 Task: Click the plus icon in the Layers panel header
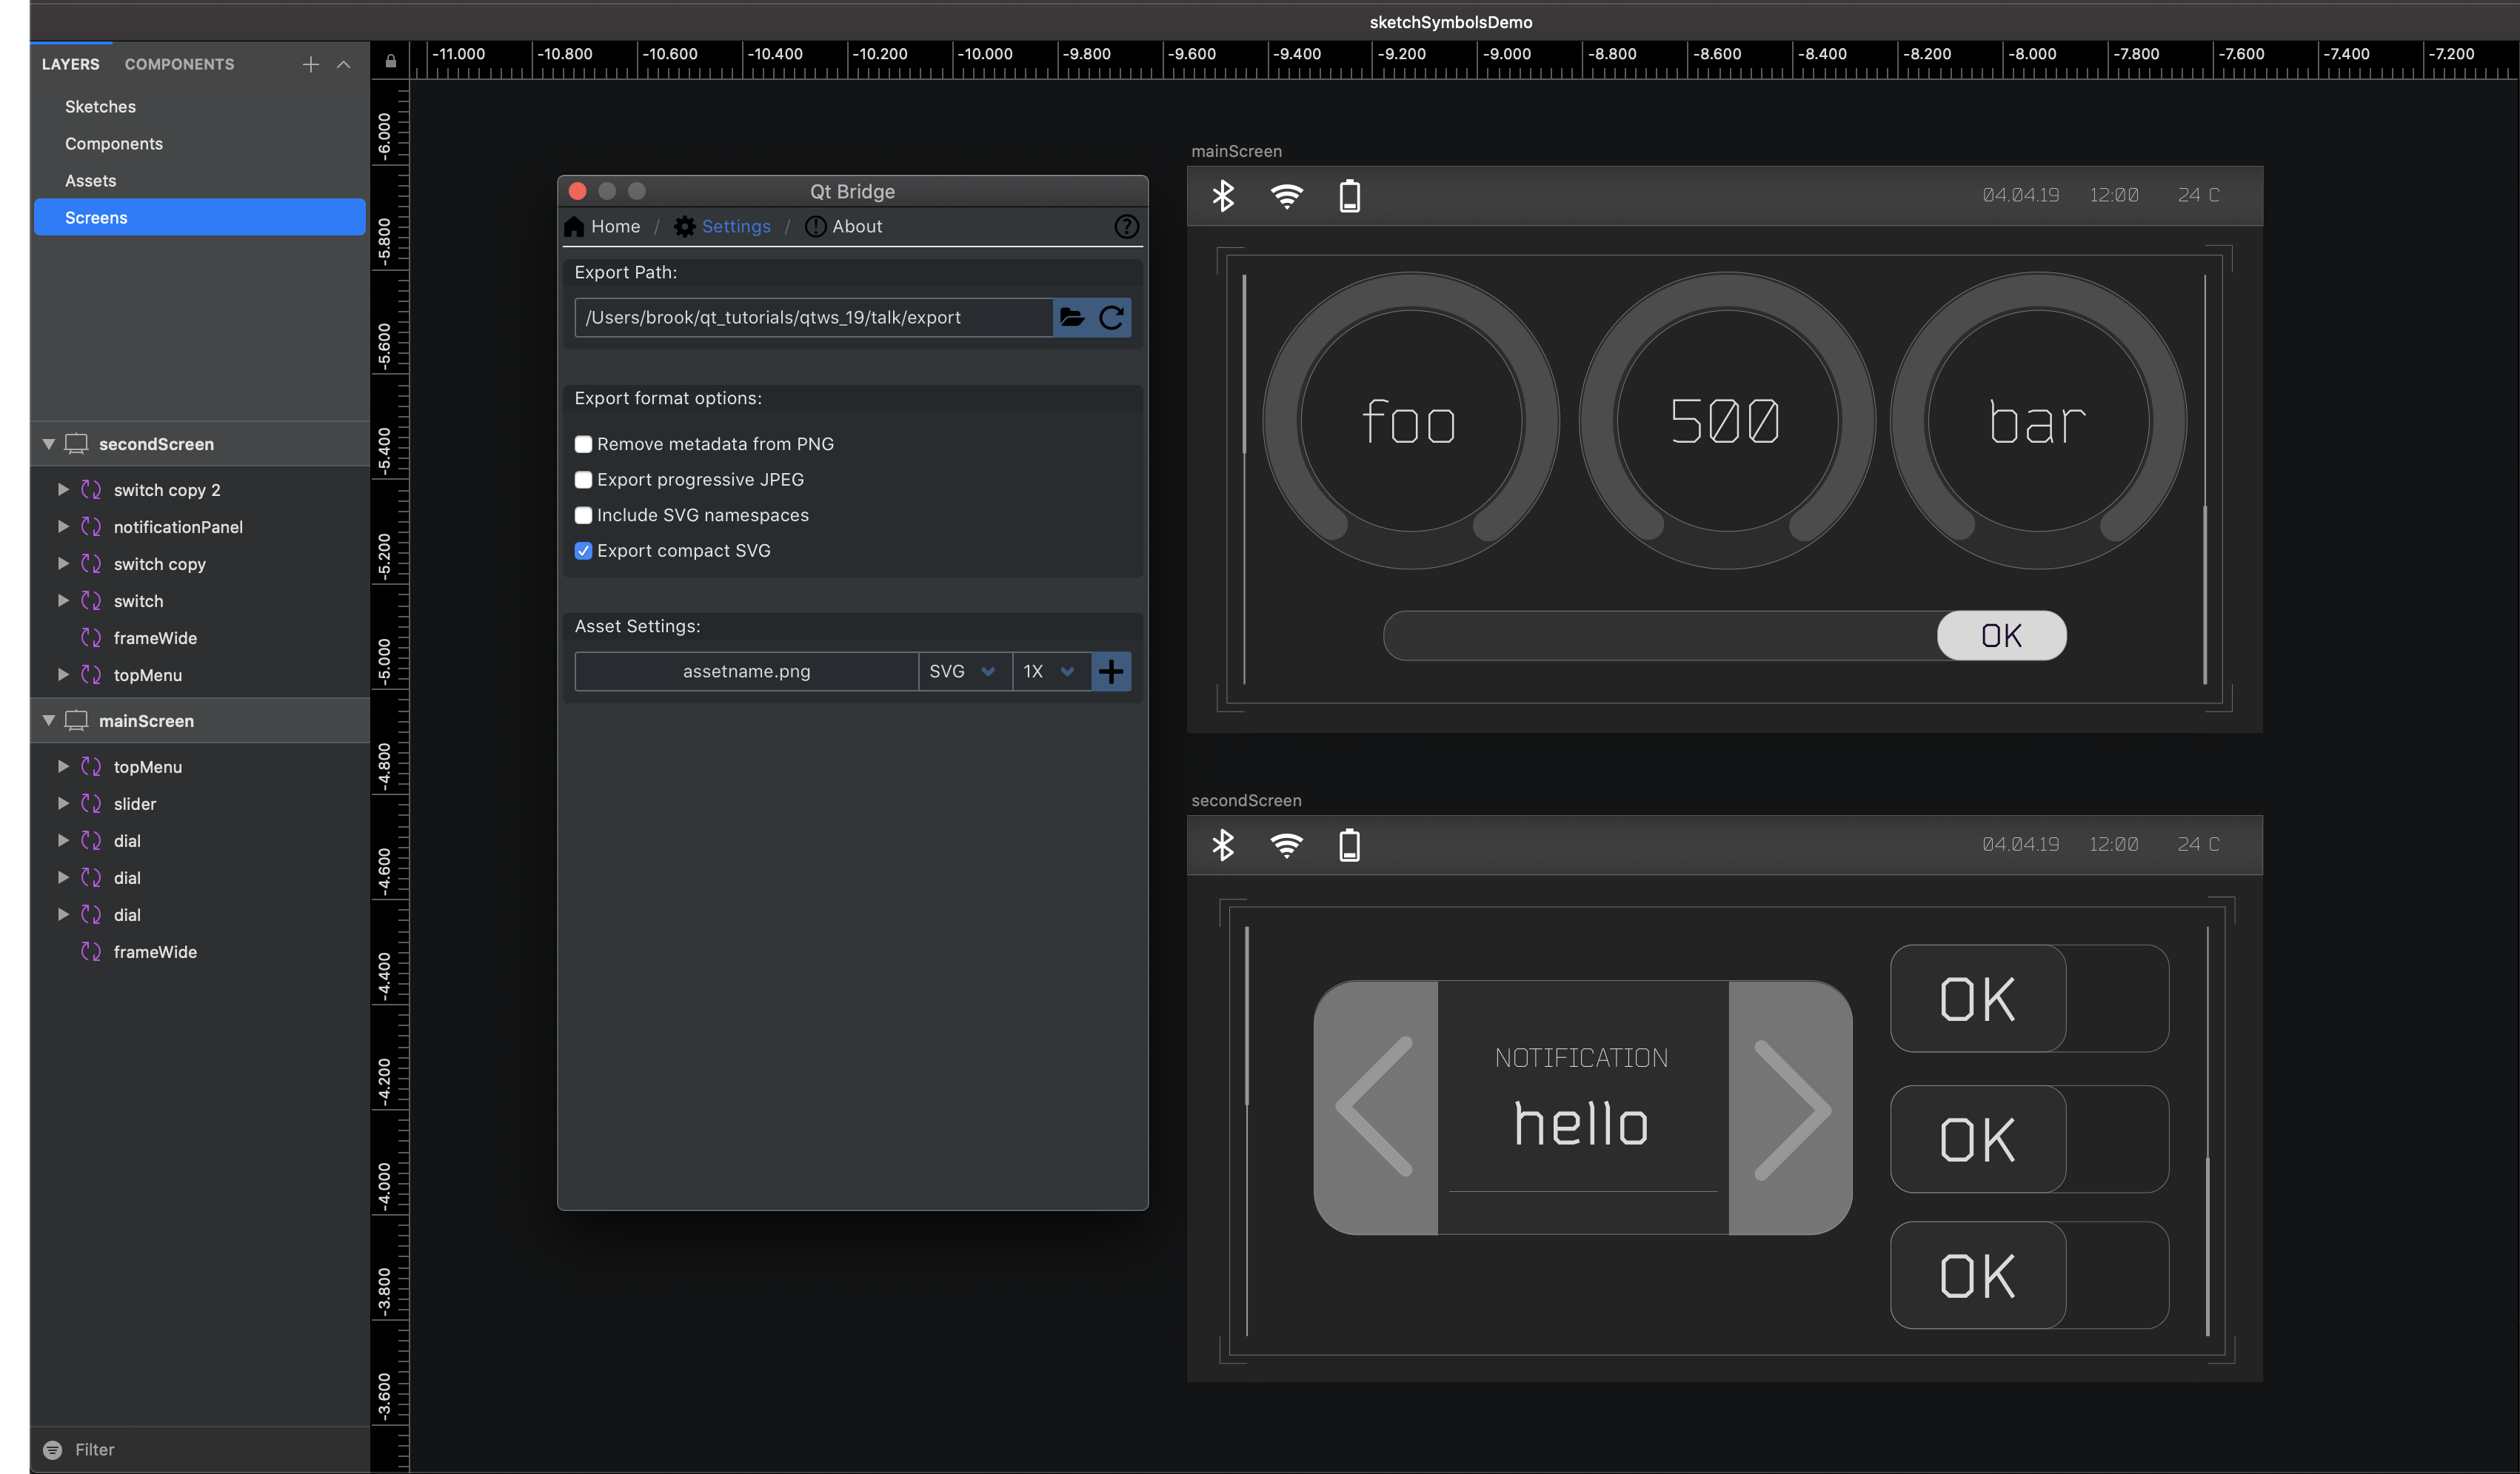click(310, 64)
